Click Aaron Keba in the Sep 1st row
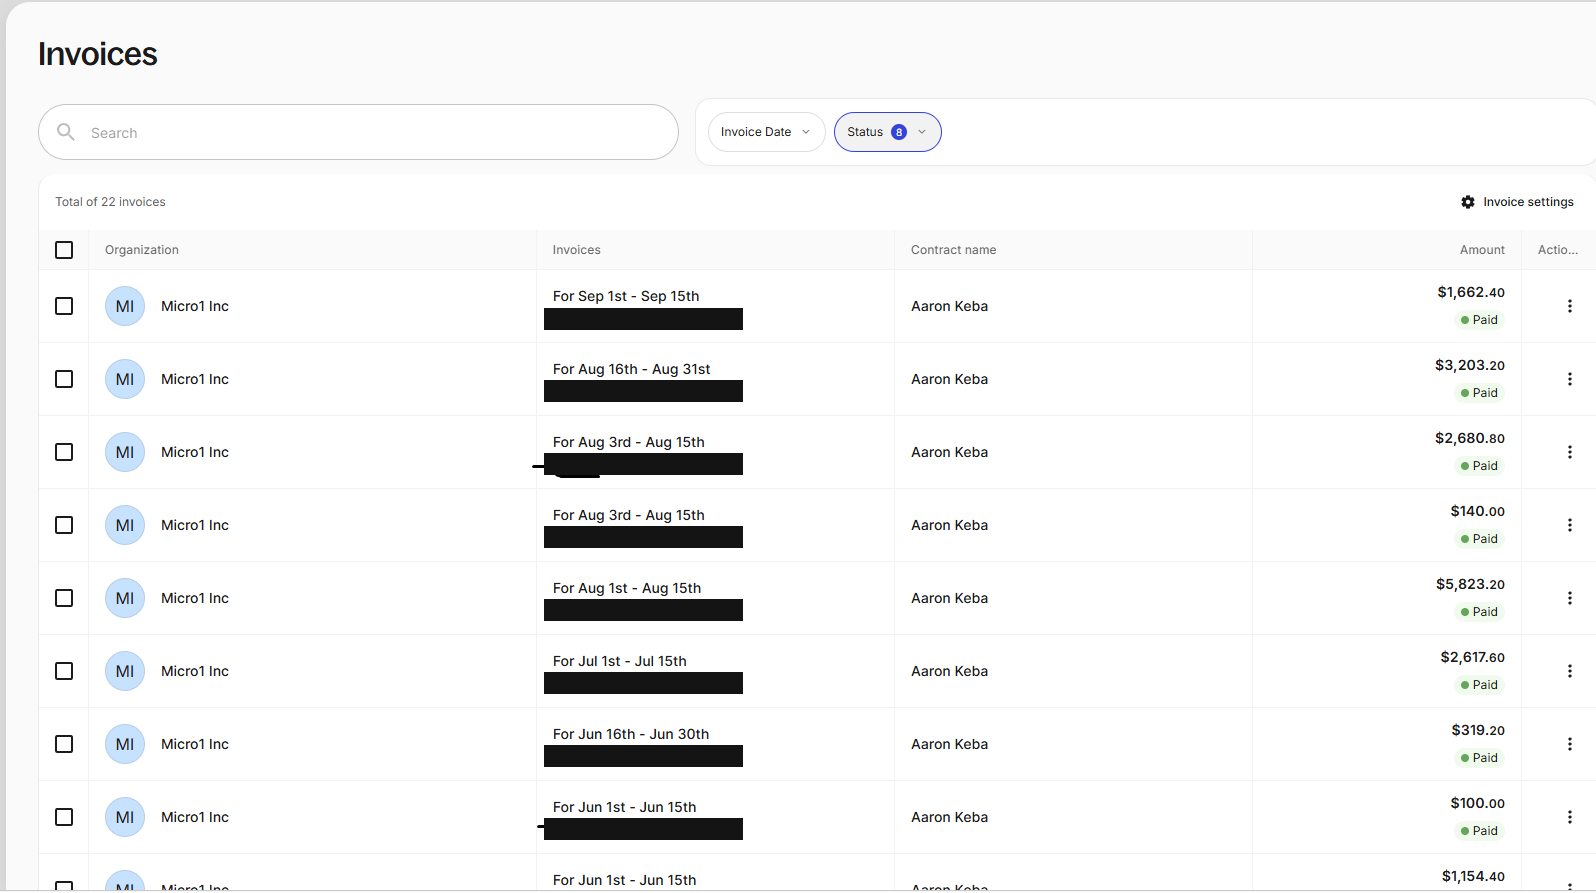 coord(949,306)
